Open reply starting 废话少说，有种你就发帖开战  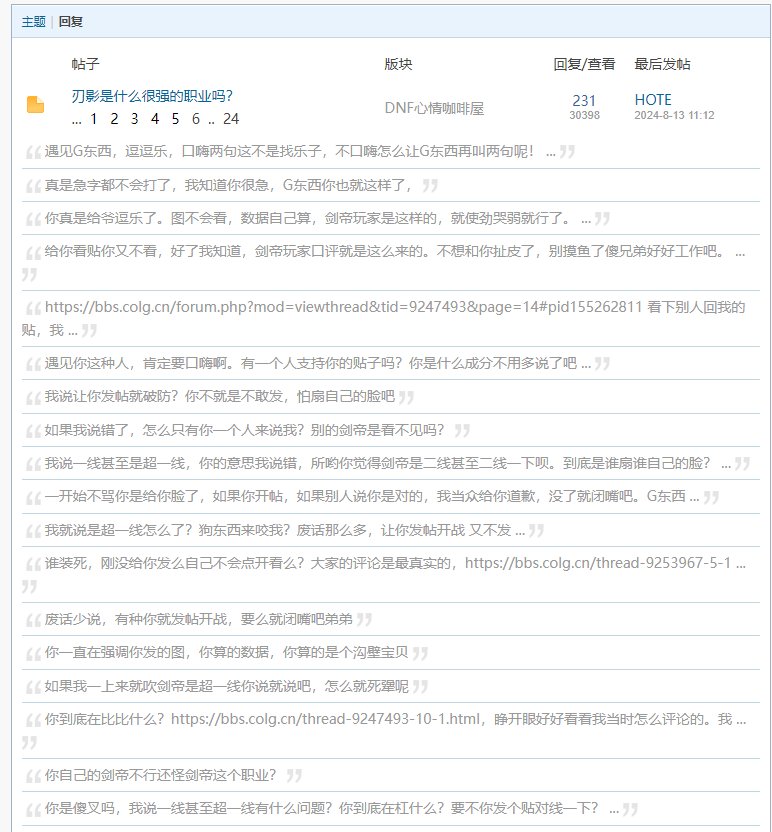tap(198, 619)
